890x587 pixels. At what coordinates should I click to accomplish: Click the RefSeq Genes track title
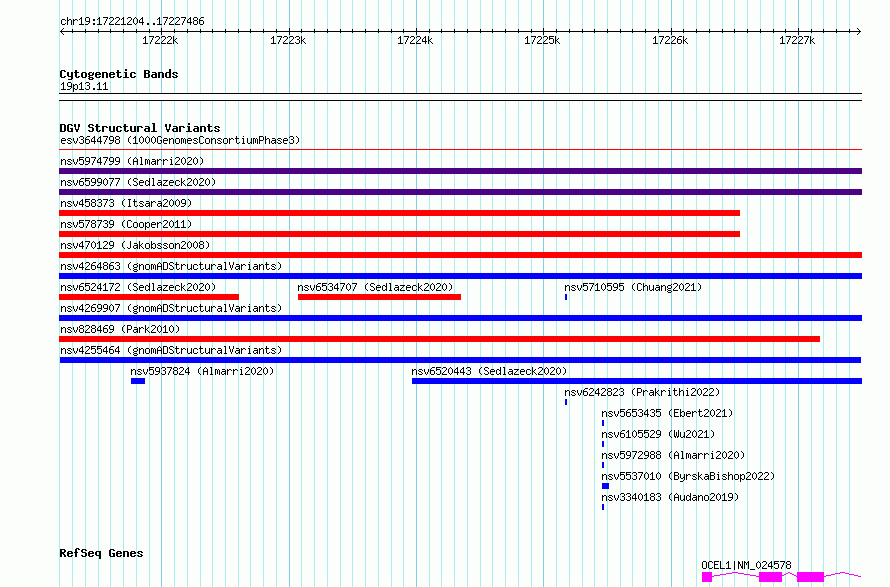click(x=101, y=553)
